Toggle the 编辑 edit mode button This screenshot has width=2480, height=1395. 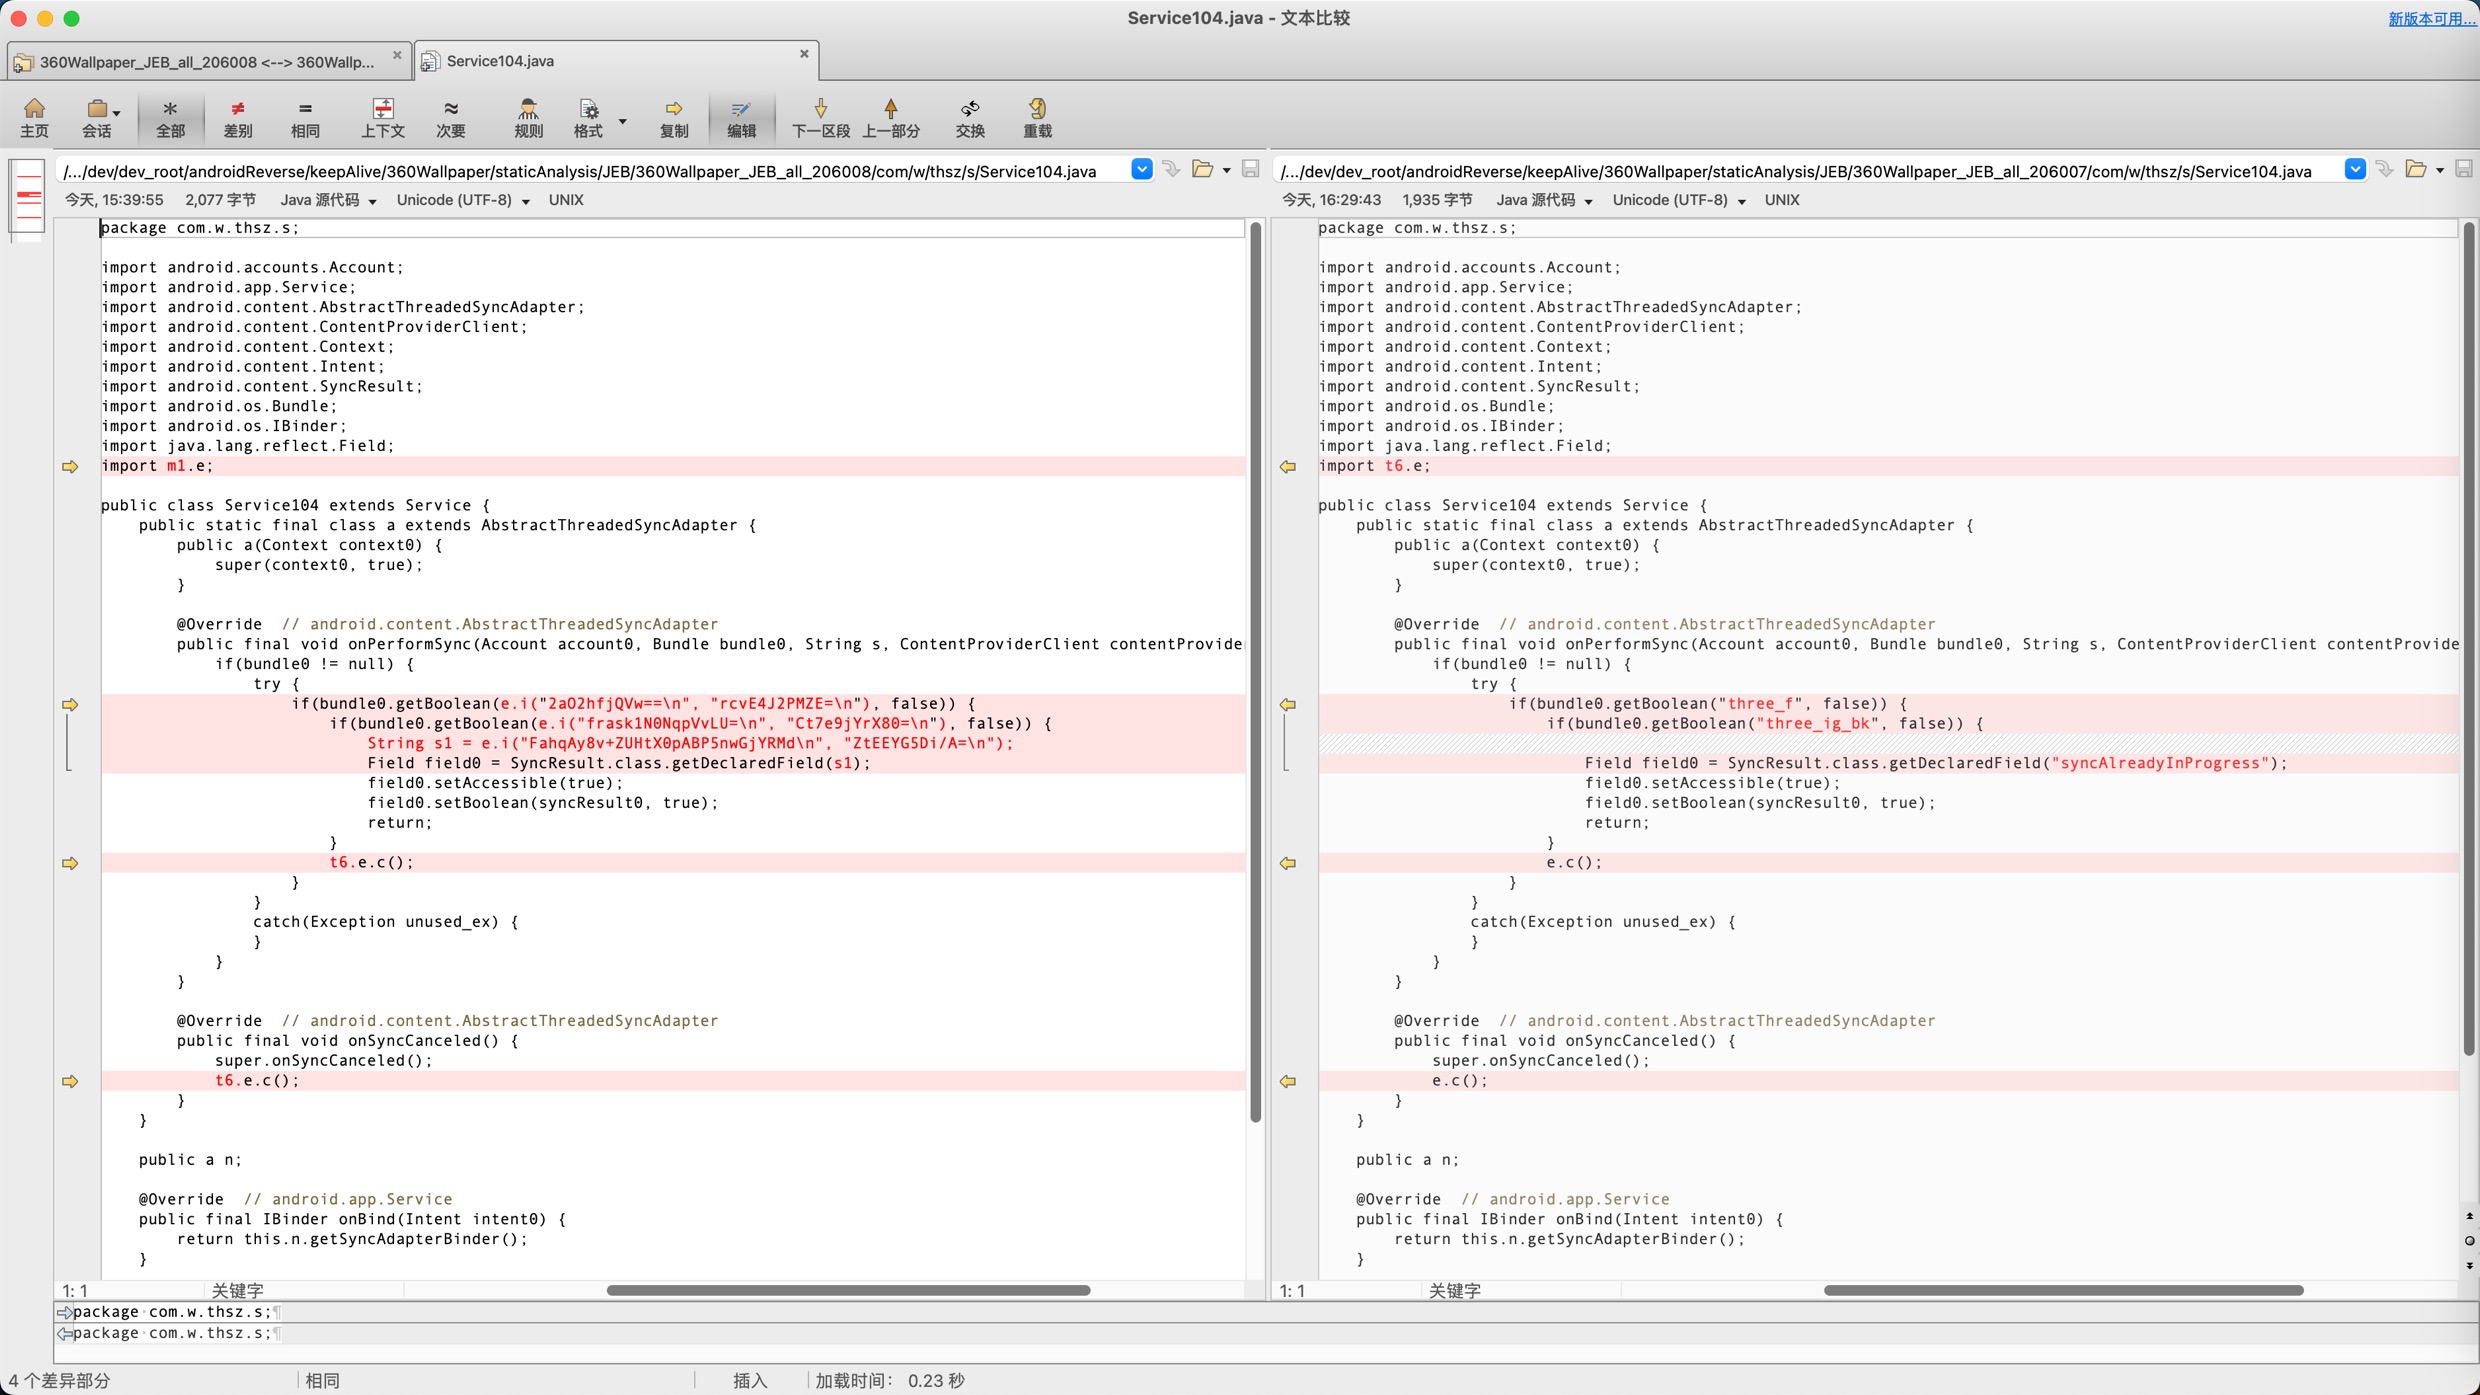point(741,118)
